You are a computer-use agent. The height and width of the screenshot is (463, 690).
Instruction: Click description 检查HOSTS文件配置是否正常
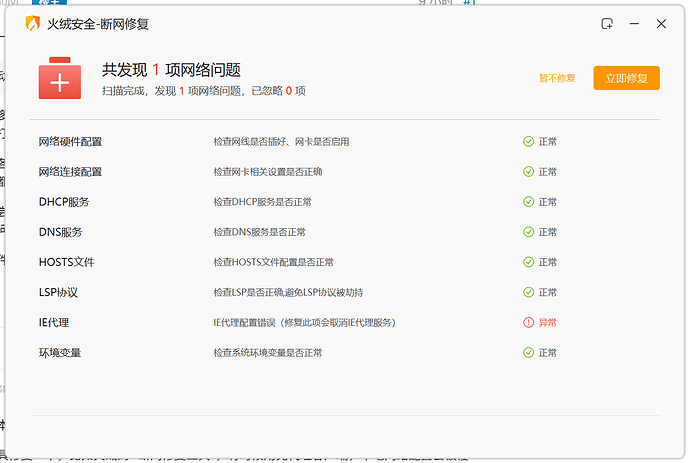274,262
